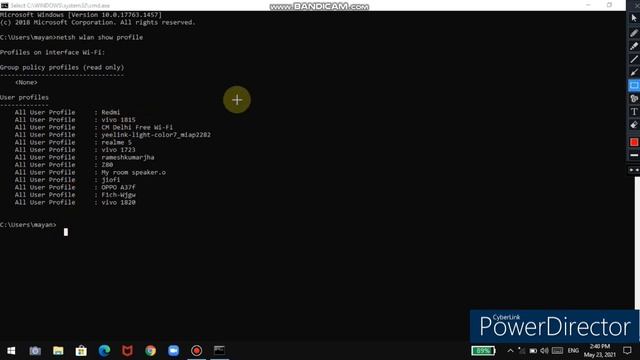Switch ENG input language
Screen dimensions: 640x360
(x=573, y=351)
